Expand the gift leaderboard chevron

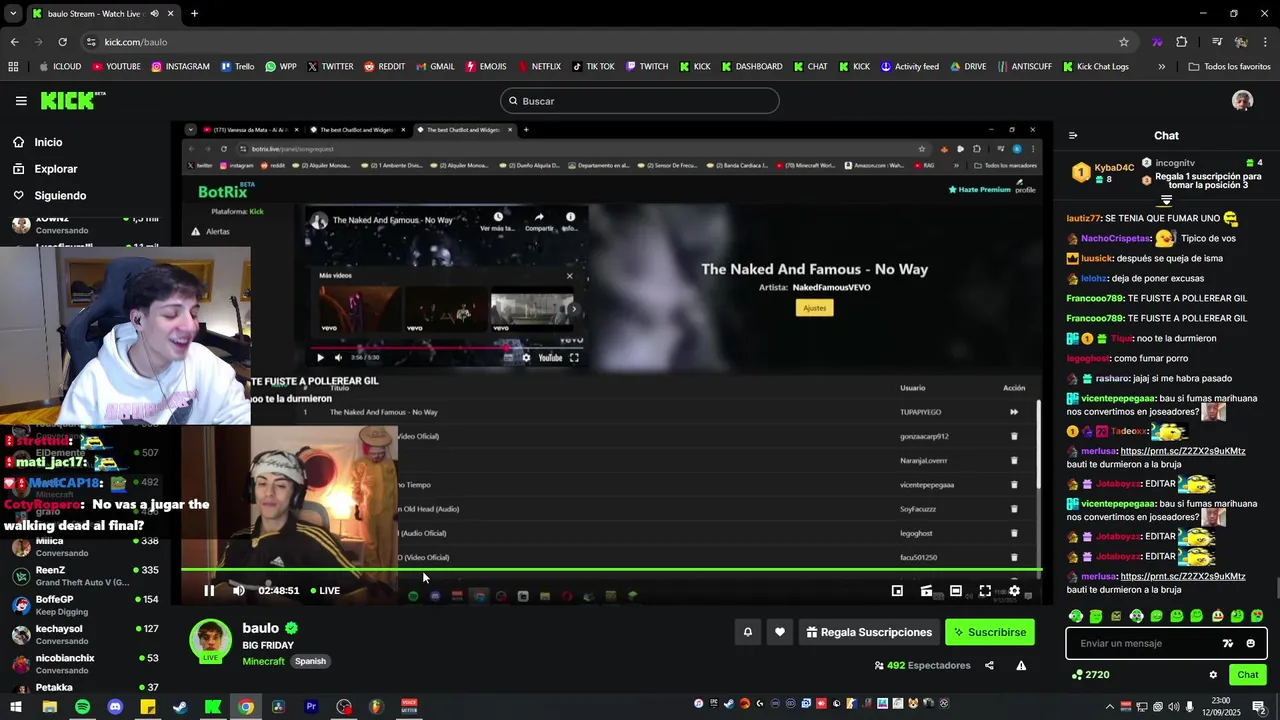1166,201
